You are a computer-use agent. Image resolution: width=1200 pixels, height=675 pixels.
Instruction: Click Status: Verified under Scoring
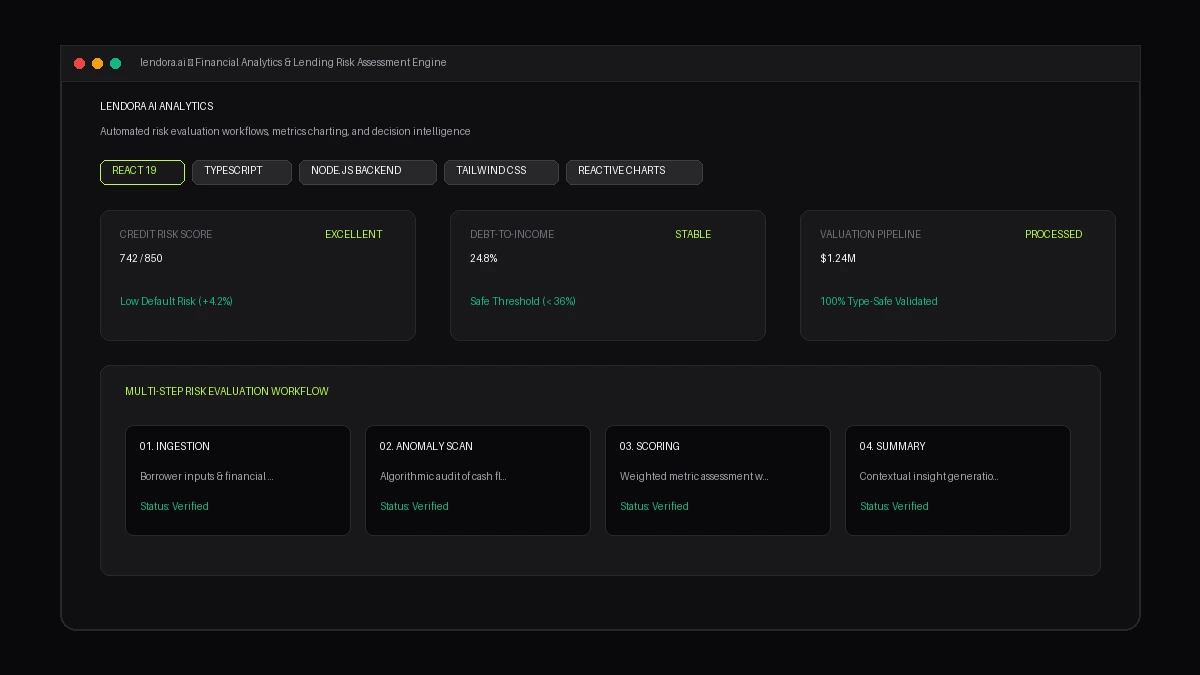654,506
